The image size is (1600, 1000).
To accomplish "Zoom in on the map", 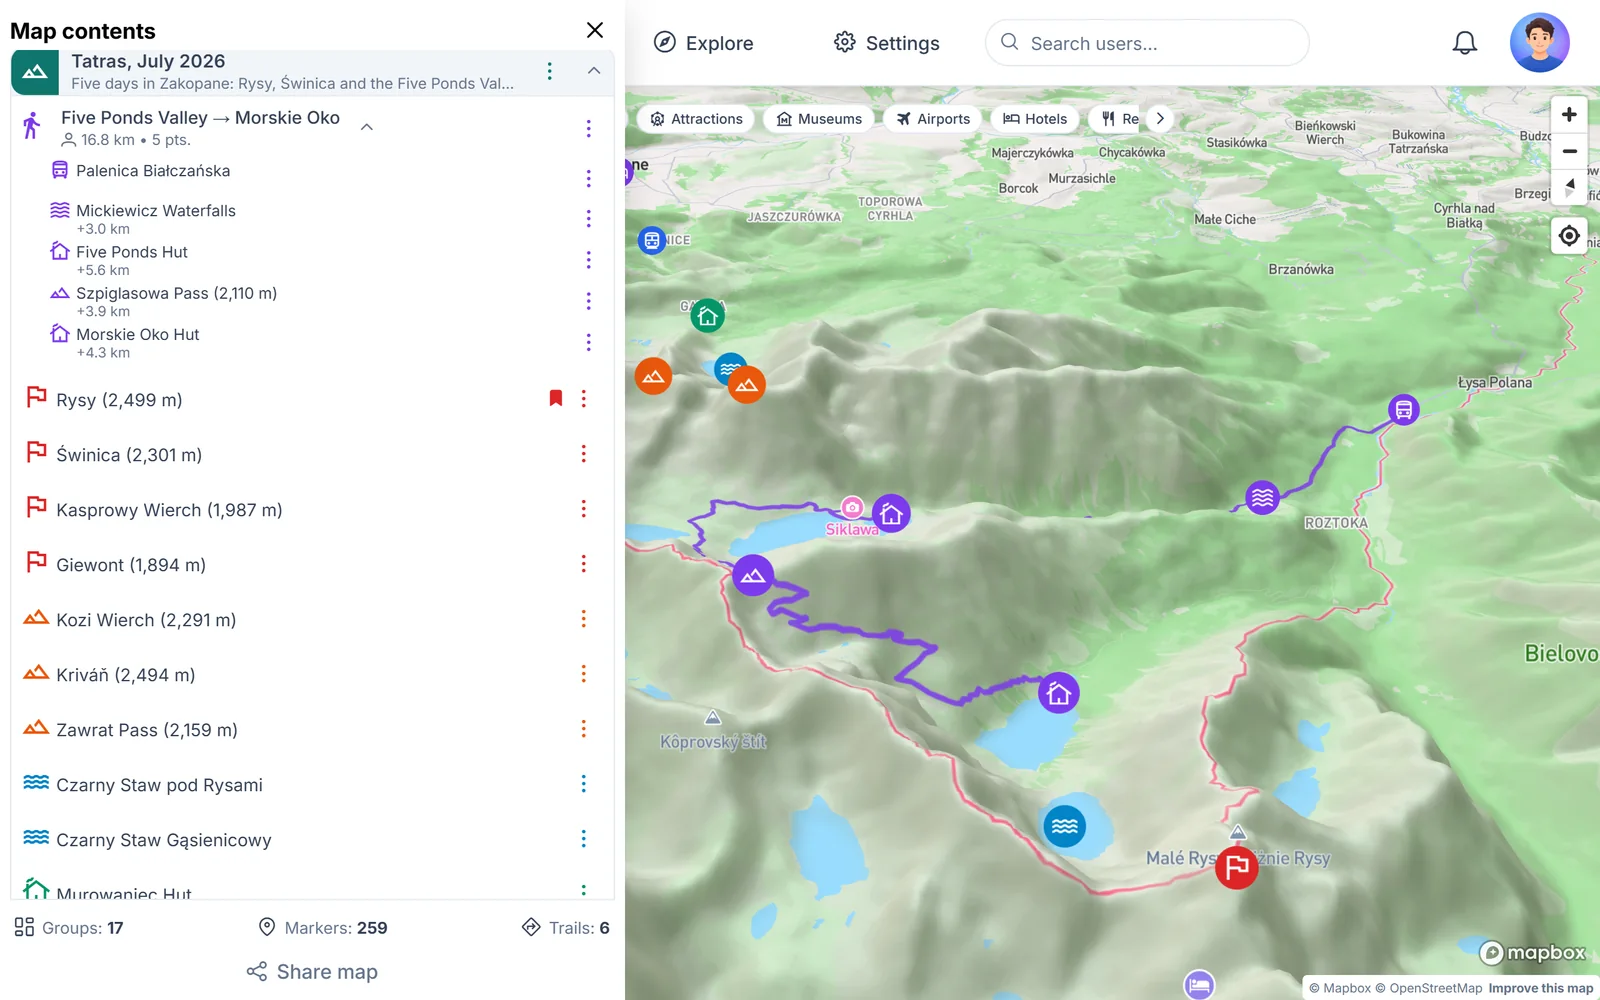I will (x=1569, y=115).
